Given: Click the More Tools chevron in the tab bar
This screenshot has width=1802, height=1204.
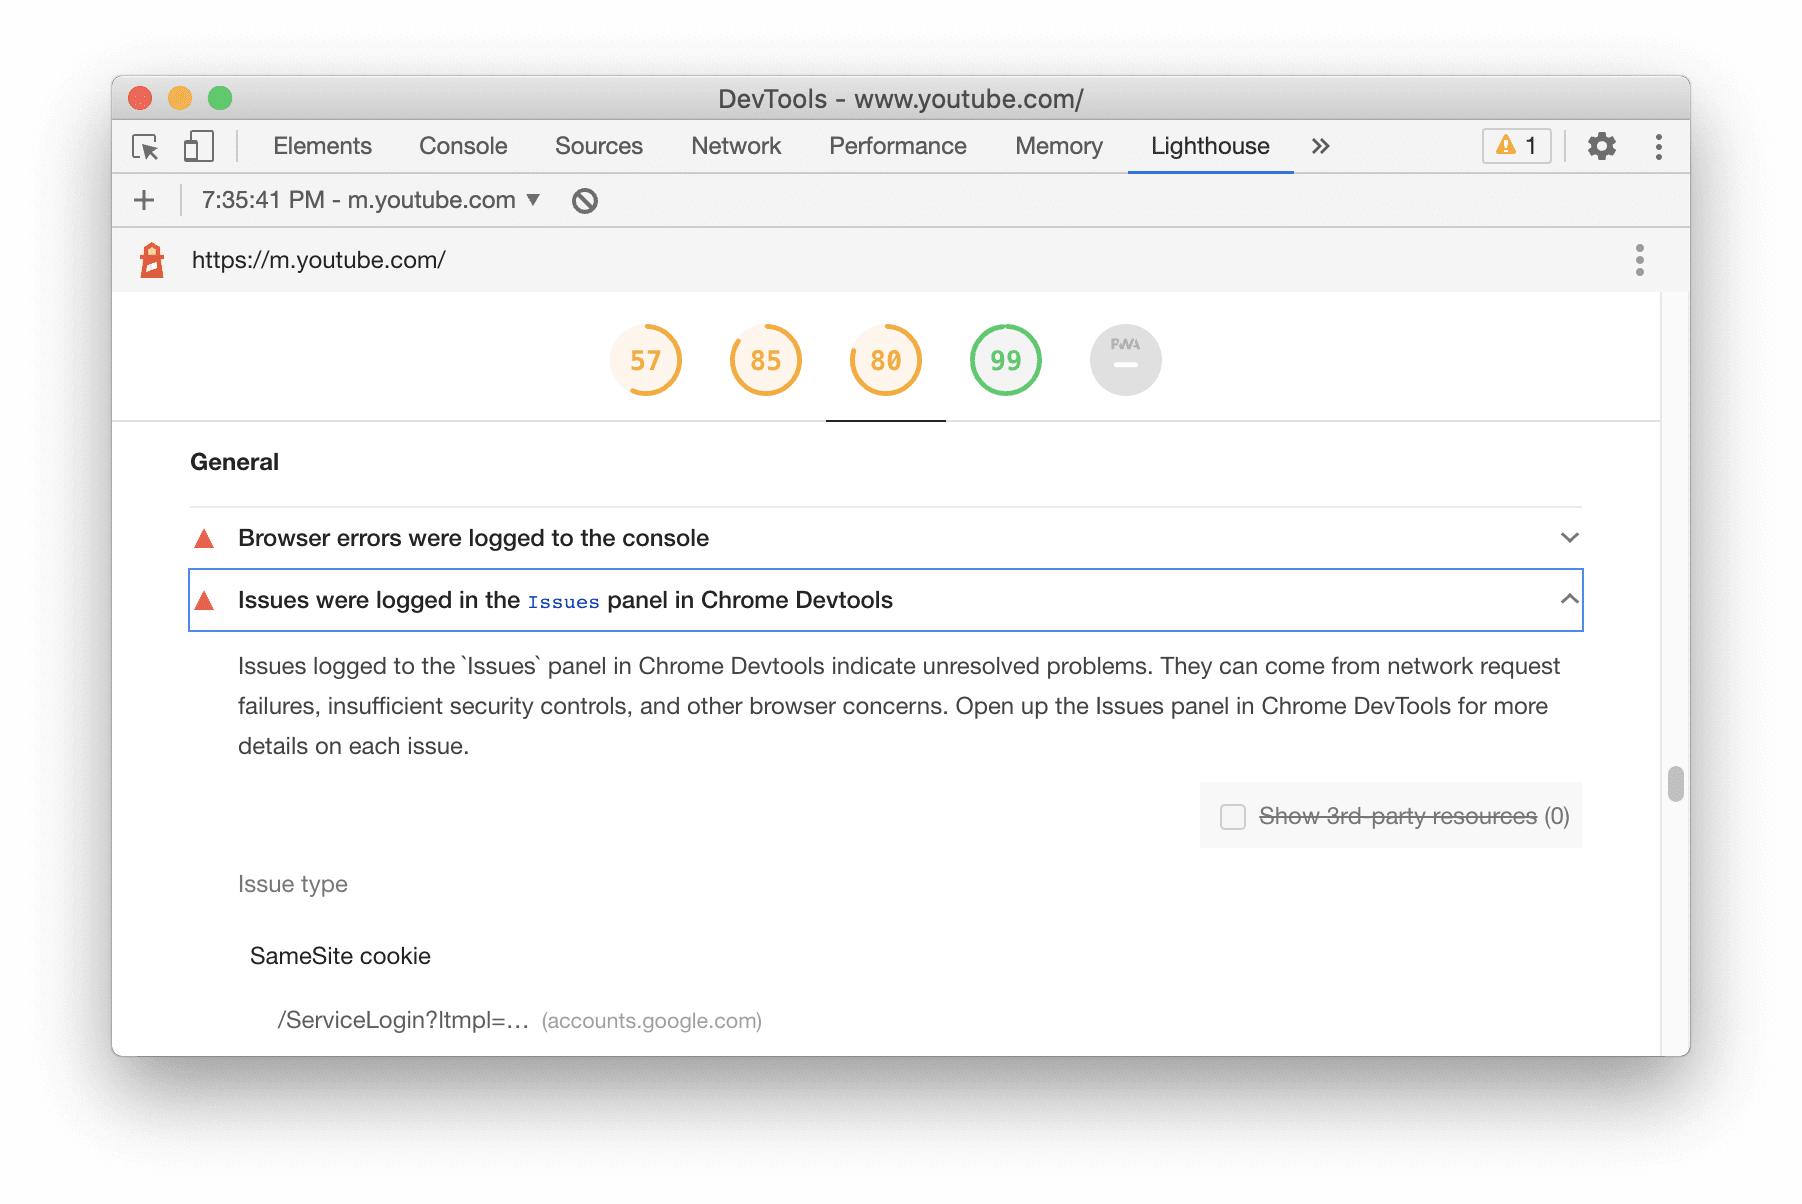Looking at the screenshot, I should [x=1321, y=146].
